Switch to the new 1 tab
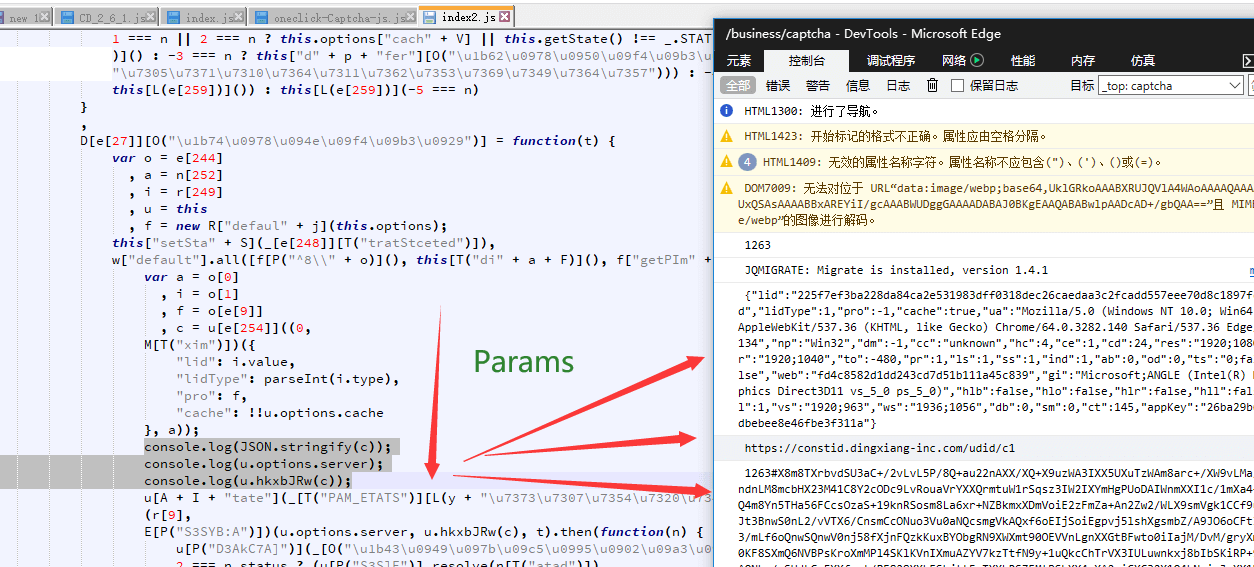Image resolution: width=1254 pixels, height=567 pixels. pyautogui.click(x=24, y=18)
